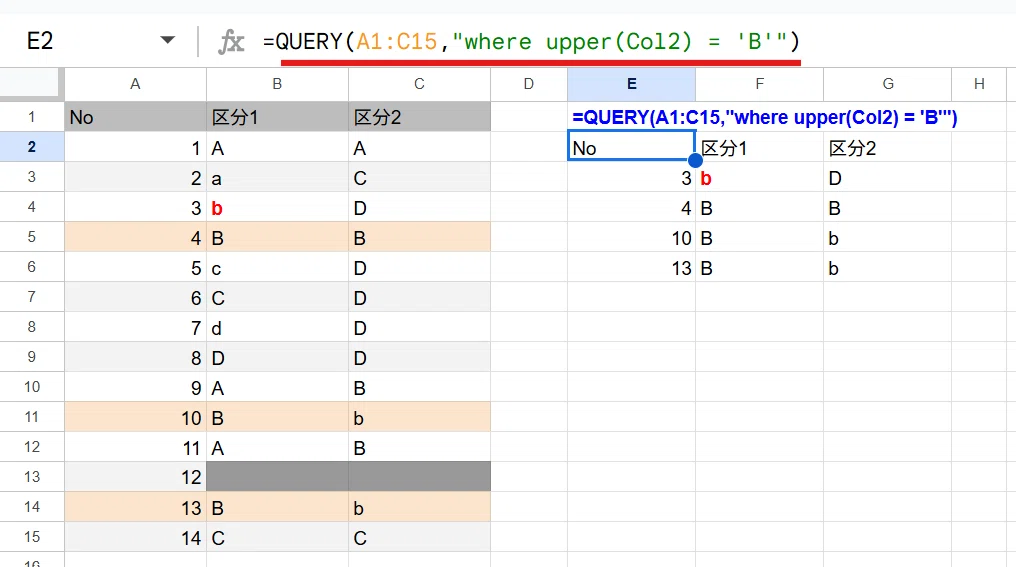Select row 11 header

32,417
